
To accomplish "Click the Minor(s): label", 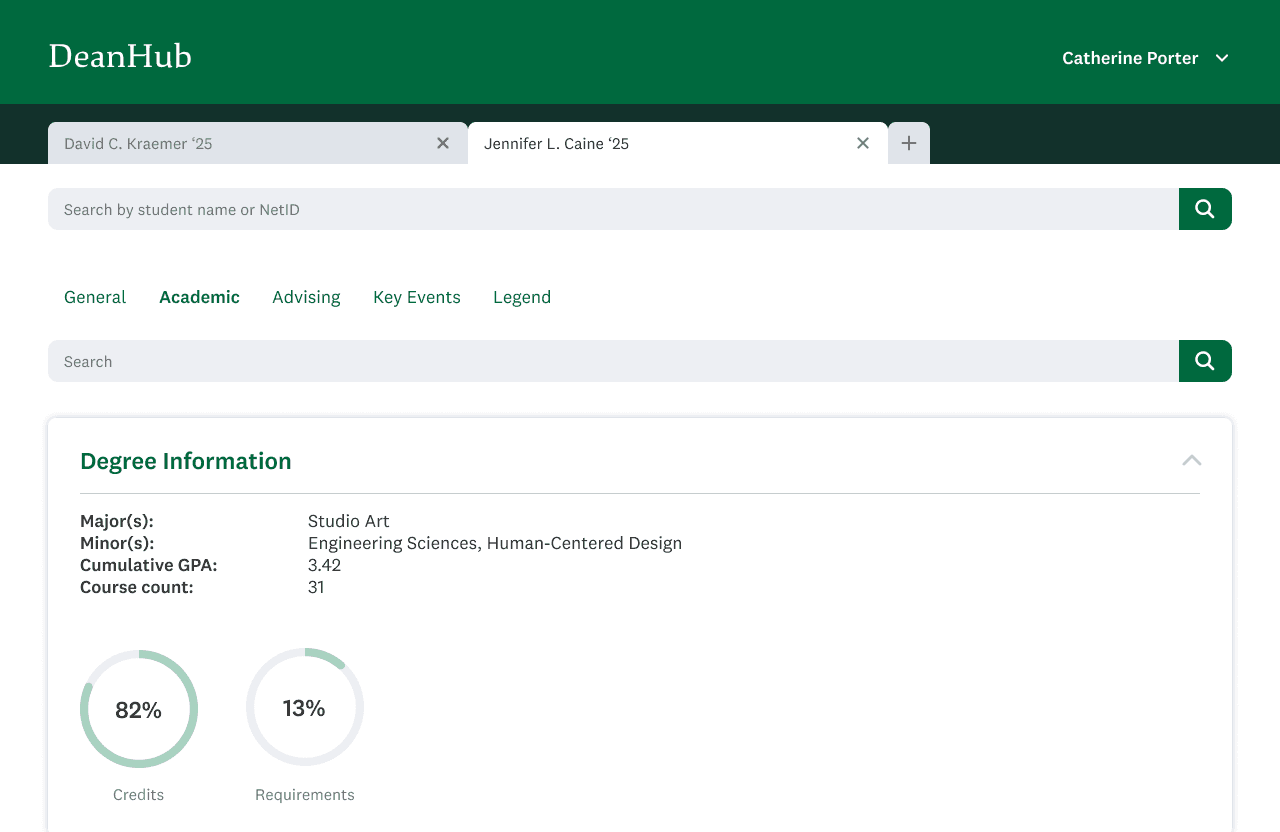I will click(117, 543).
